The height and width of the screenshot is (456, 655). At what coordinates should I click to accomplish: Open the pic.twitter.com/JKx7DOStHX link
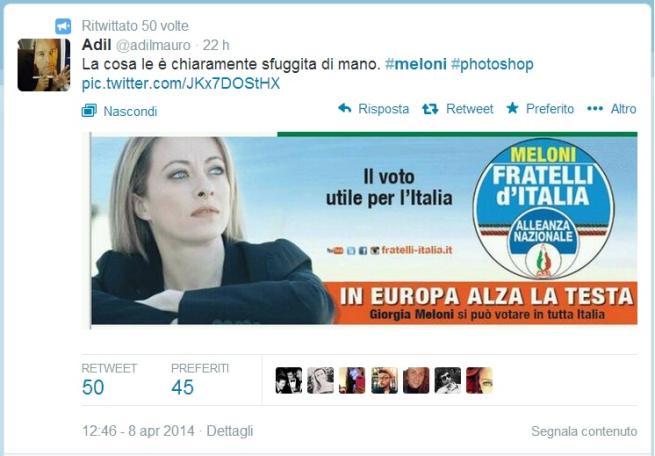click(x=180, y=84)
